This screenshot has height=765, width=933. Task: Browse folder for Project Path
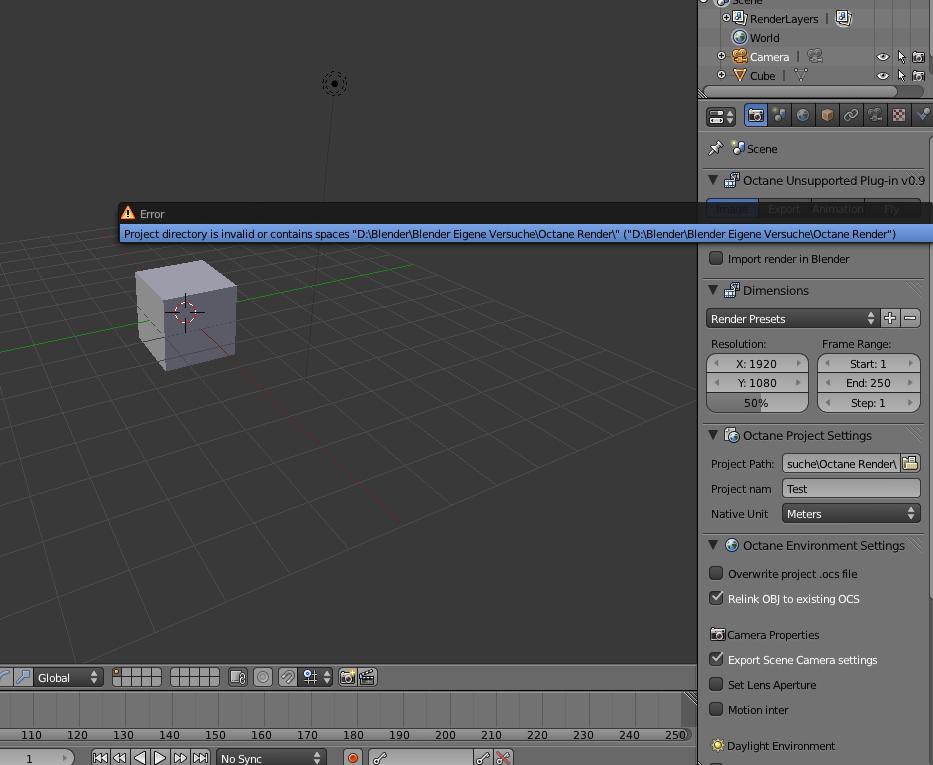(x=910, y=463)
